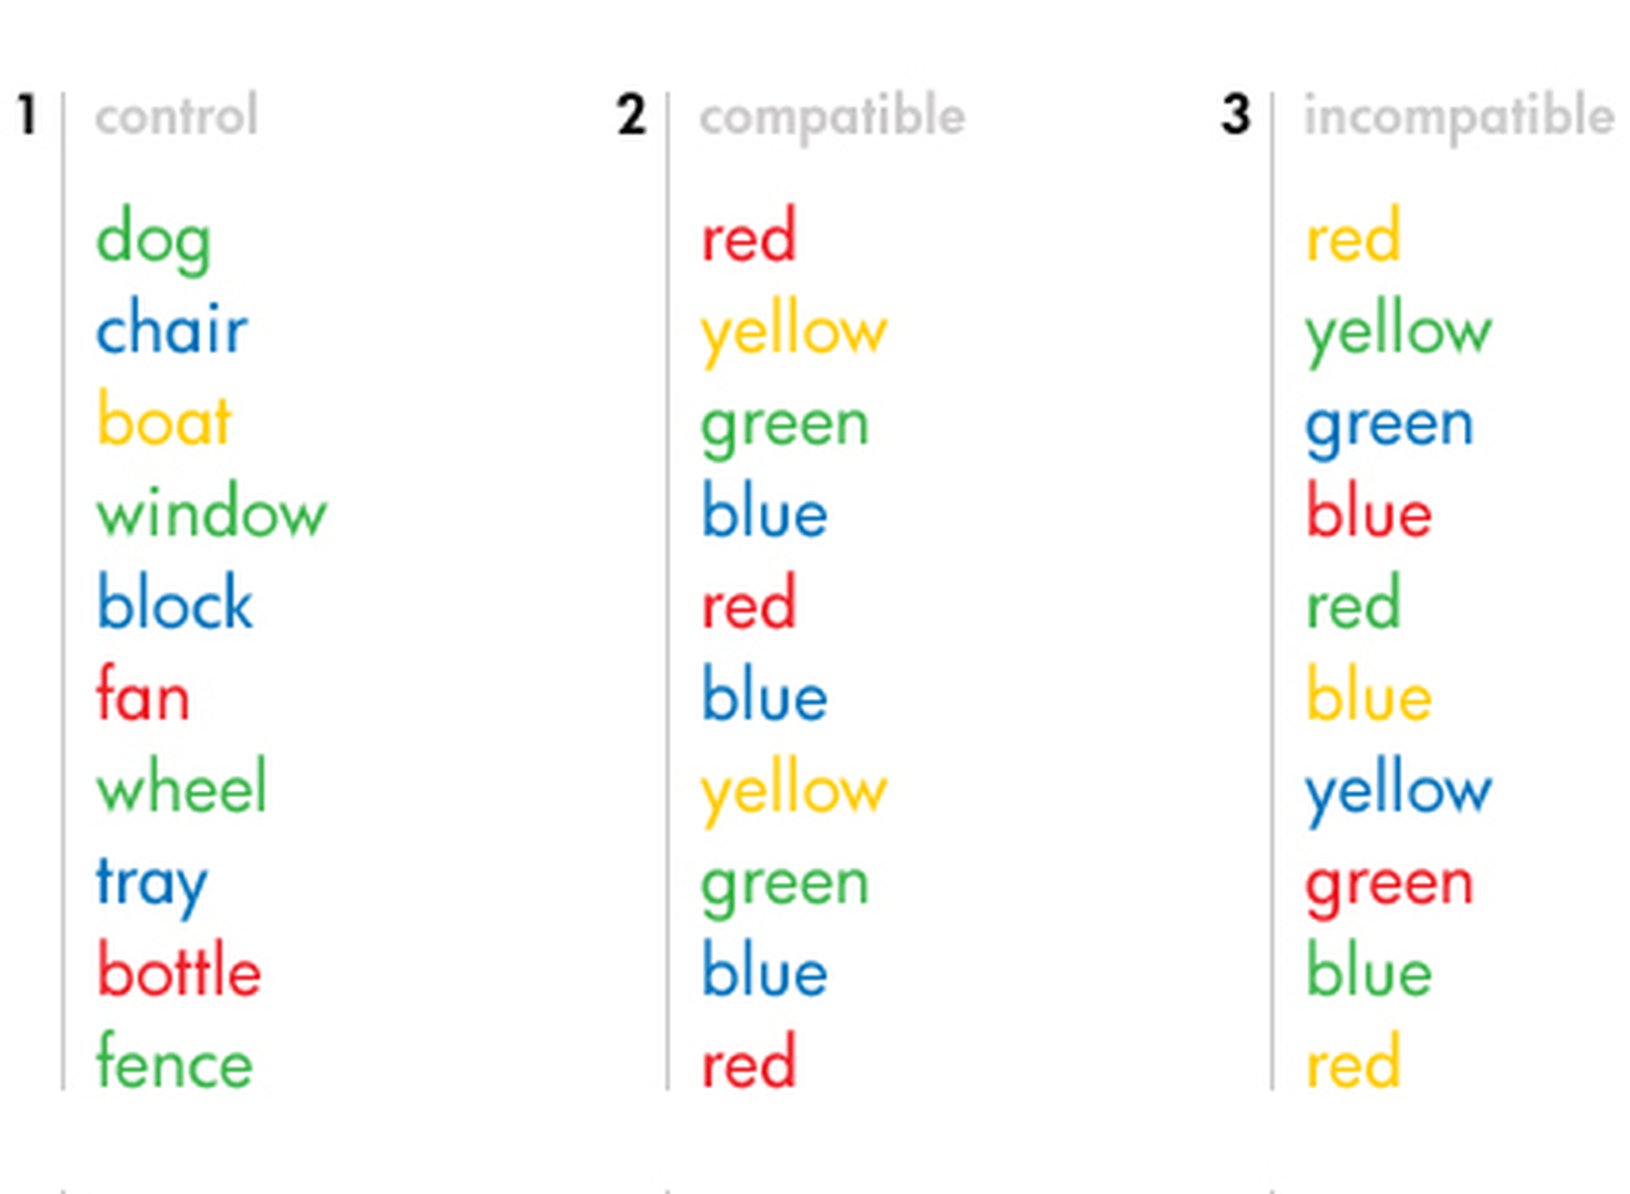The width and height of the screenshot is (1630, 1194).
Task: Click the blue word 'tray'
Action: click(x=152, y=882)
